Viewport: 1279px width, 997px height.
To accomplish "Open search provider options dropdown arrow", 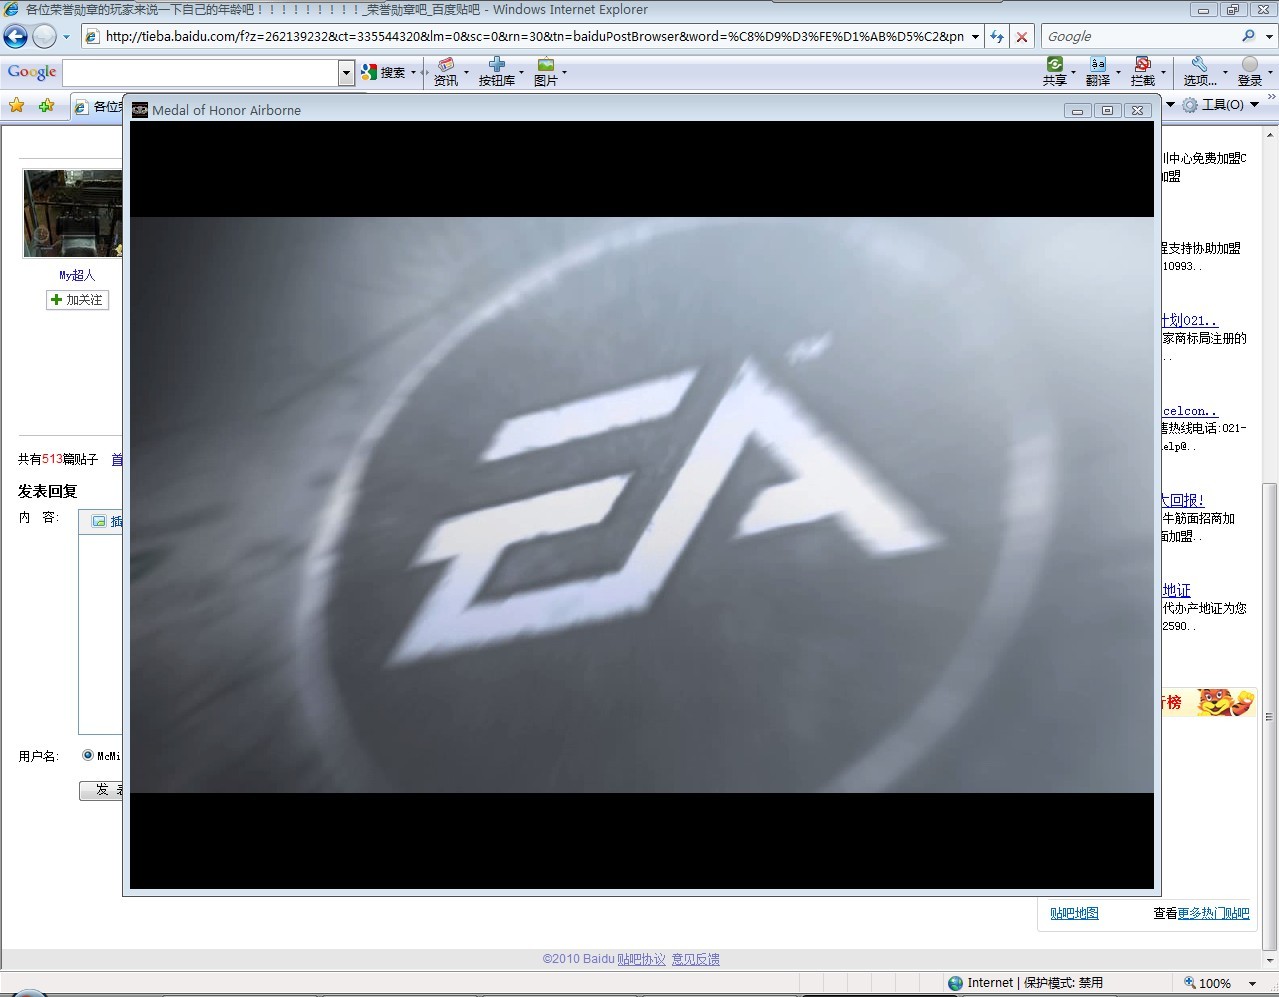I will pyautogui.click(x=1268, y=37).
